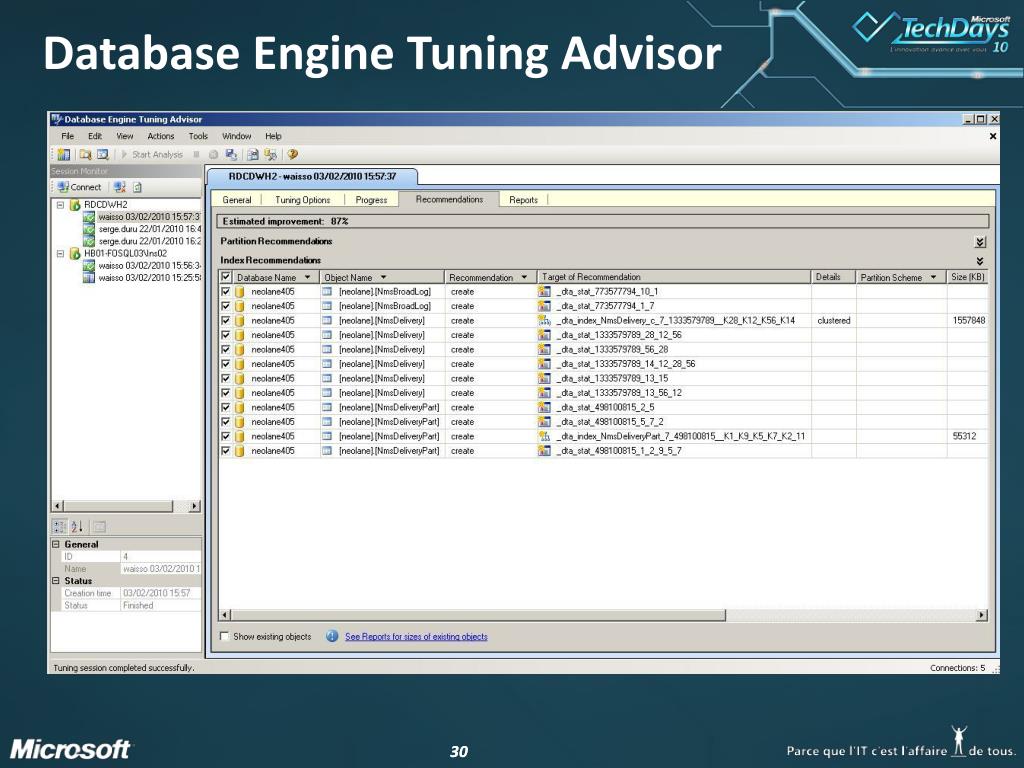The height and width of the screenshot is (768, 1024).
Task: Open the Recommendation column filter dropdown
Action: pos(524,278)
